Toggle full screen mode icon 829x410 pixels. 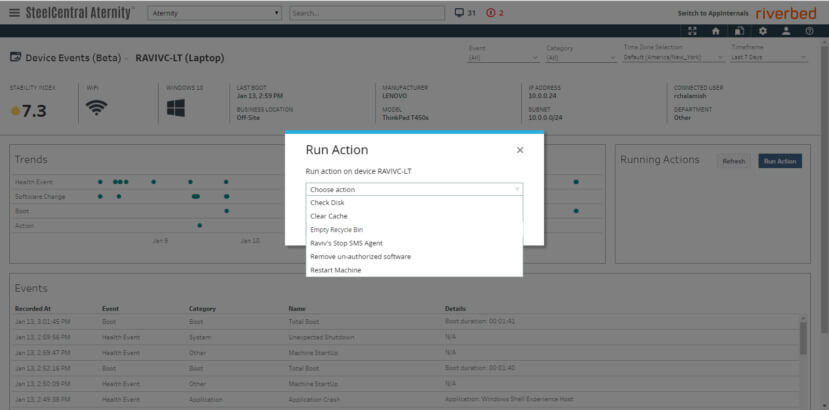click(693, 31)
